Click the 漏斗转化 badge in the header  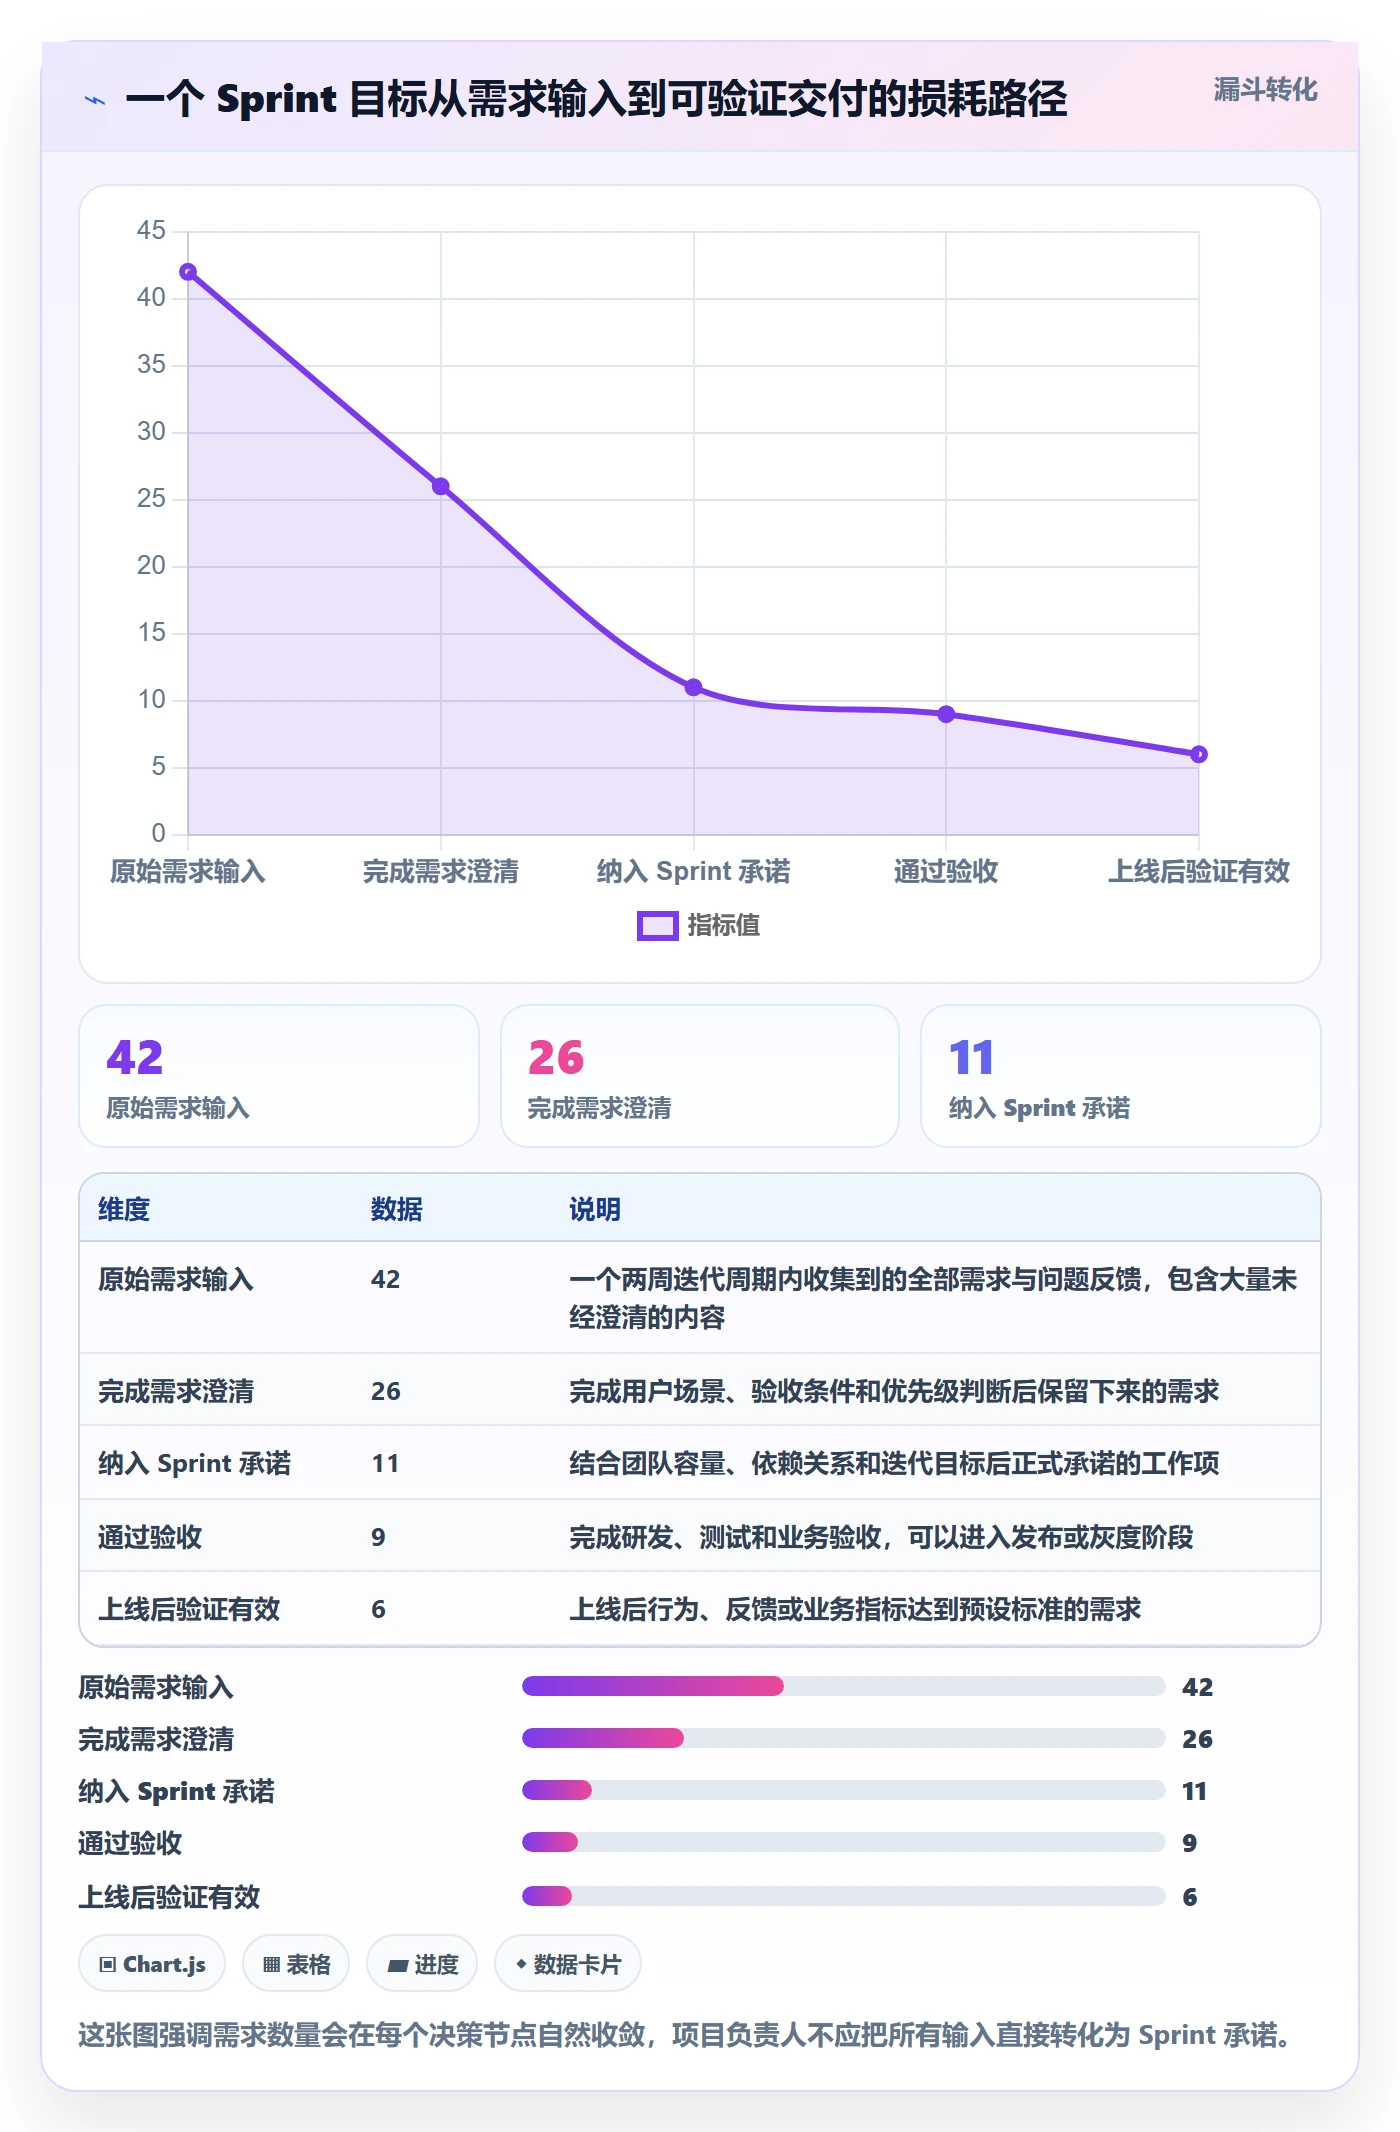(1265, 90)
